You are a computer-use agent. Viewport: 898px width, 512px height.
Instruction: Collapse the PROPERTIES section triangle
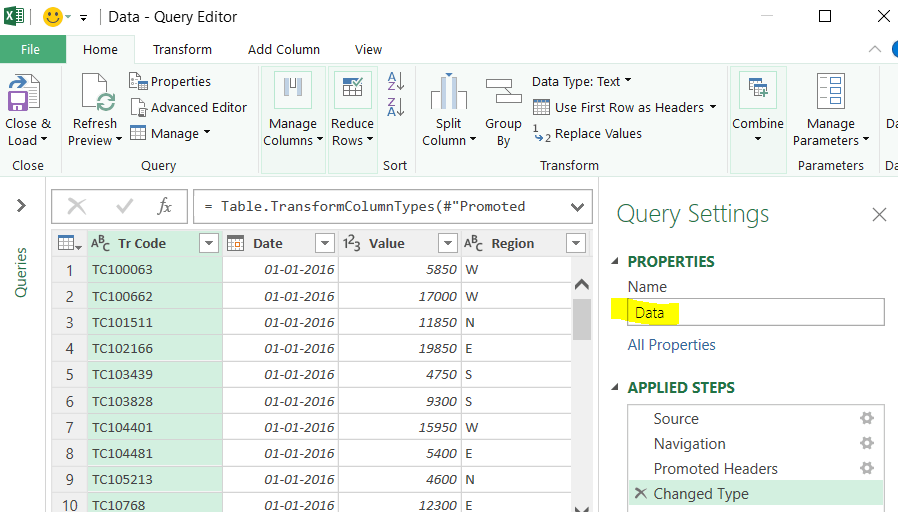coord(615,261)
